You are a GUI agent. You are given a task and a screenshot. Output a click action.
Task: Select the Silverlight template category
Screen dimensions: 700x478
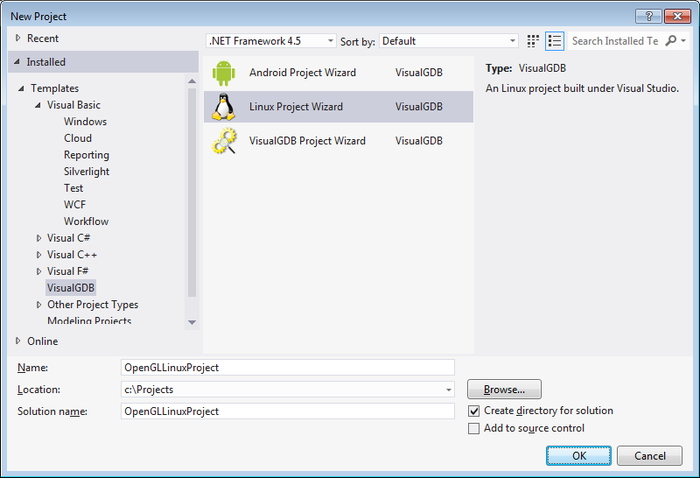[87, 171]
